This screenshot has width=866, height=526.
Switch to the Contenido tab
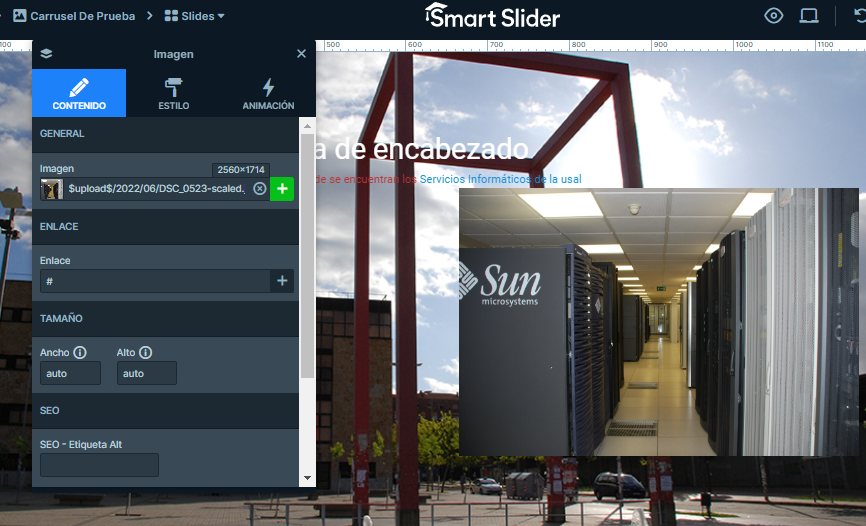[79, 93]
